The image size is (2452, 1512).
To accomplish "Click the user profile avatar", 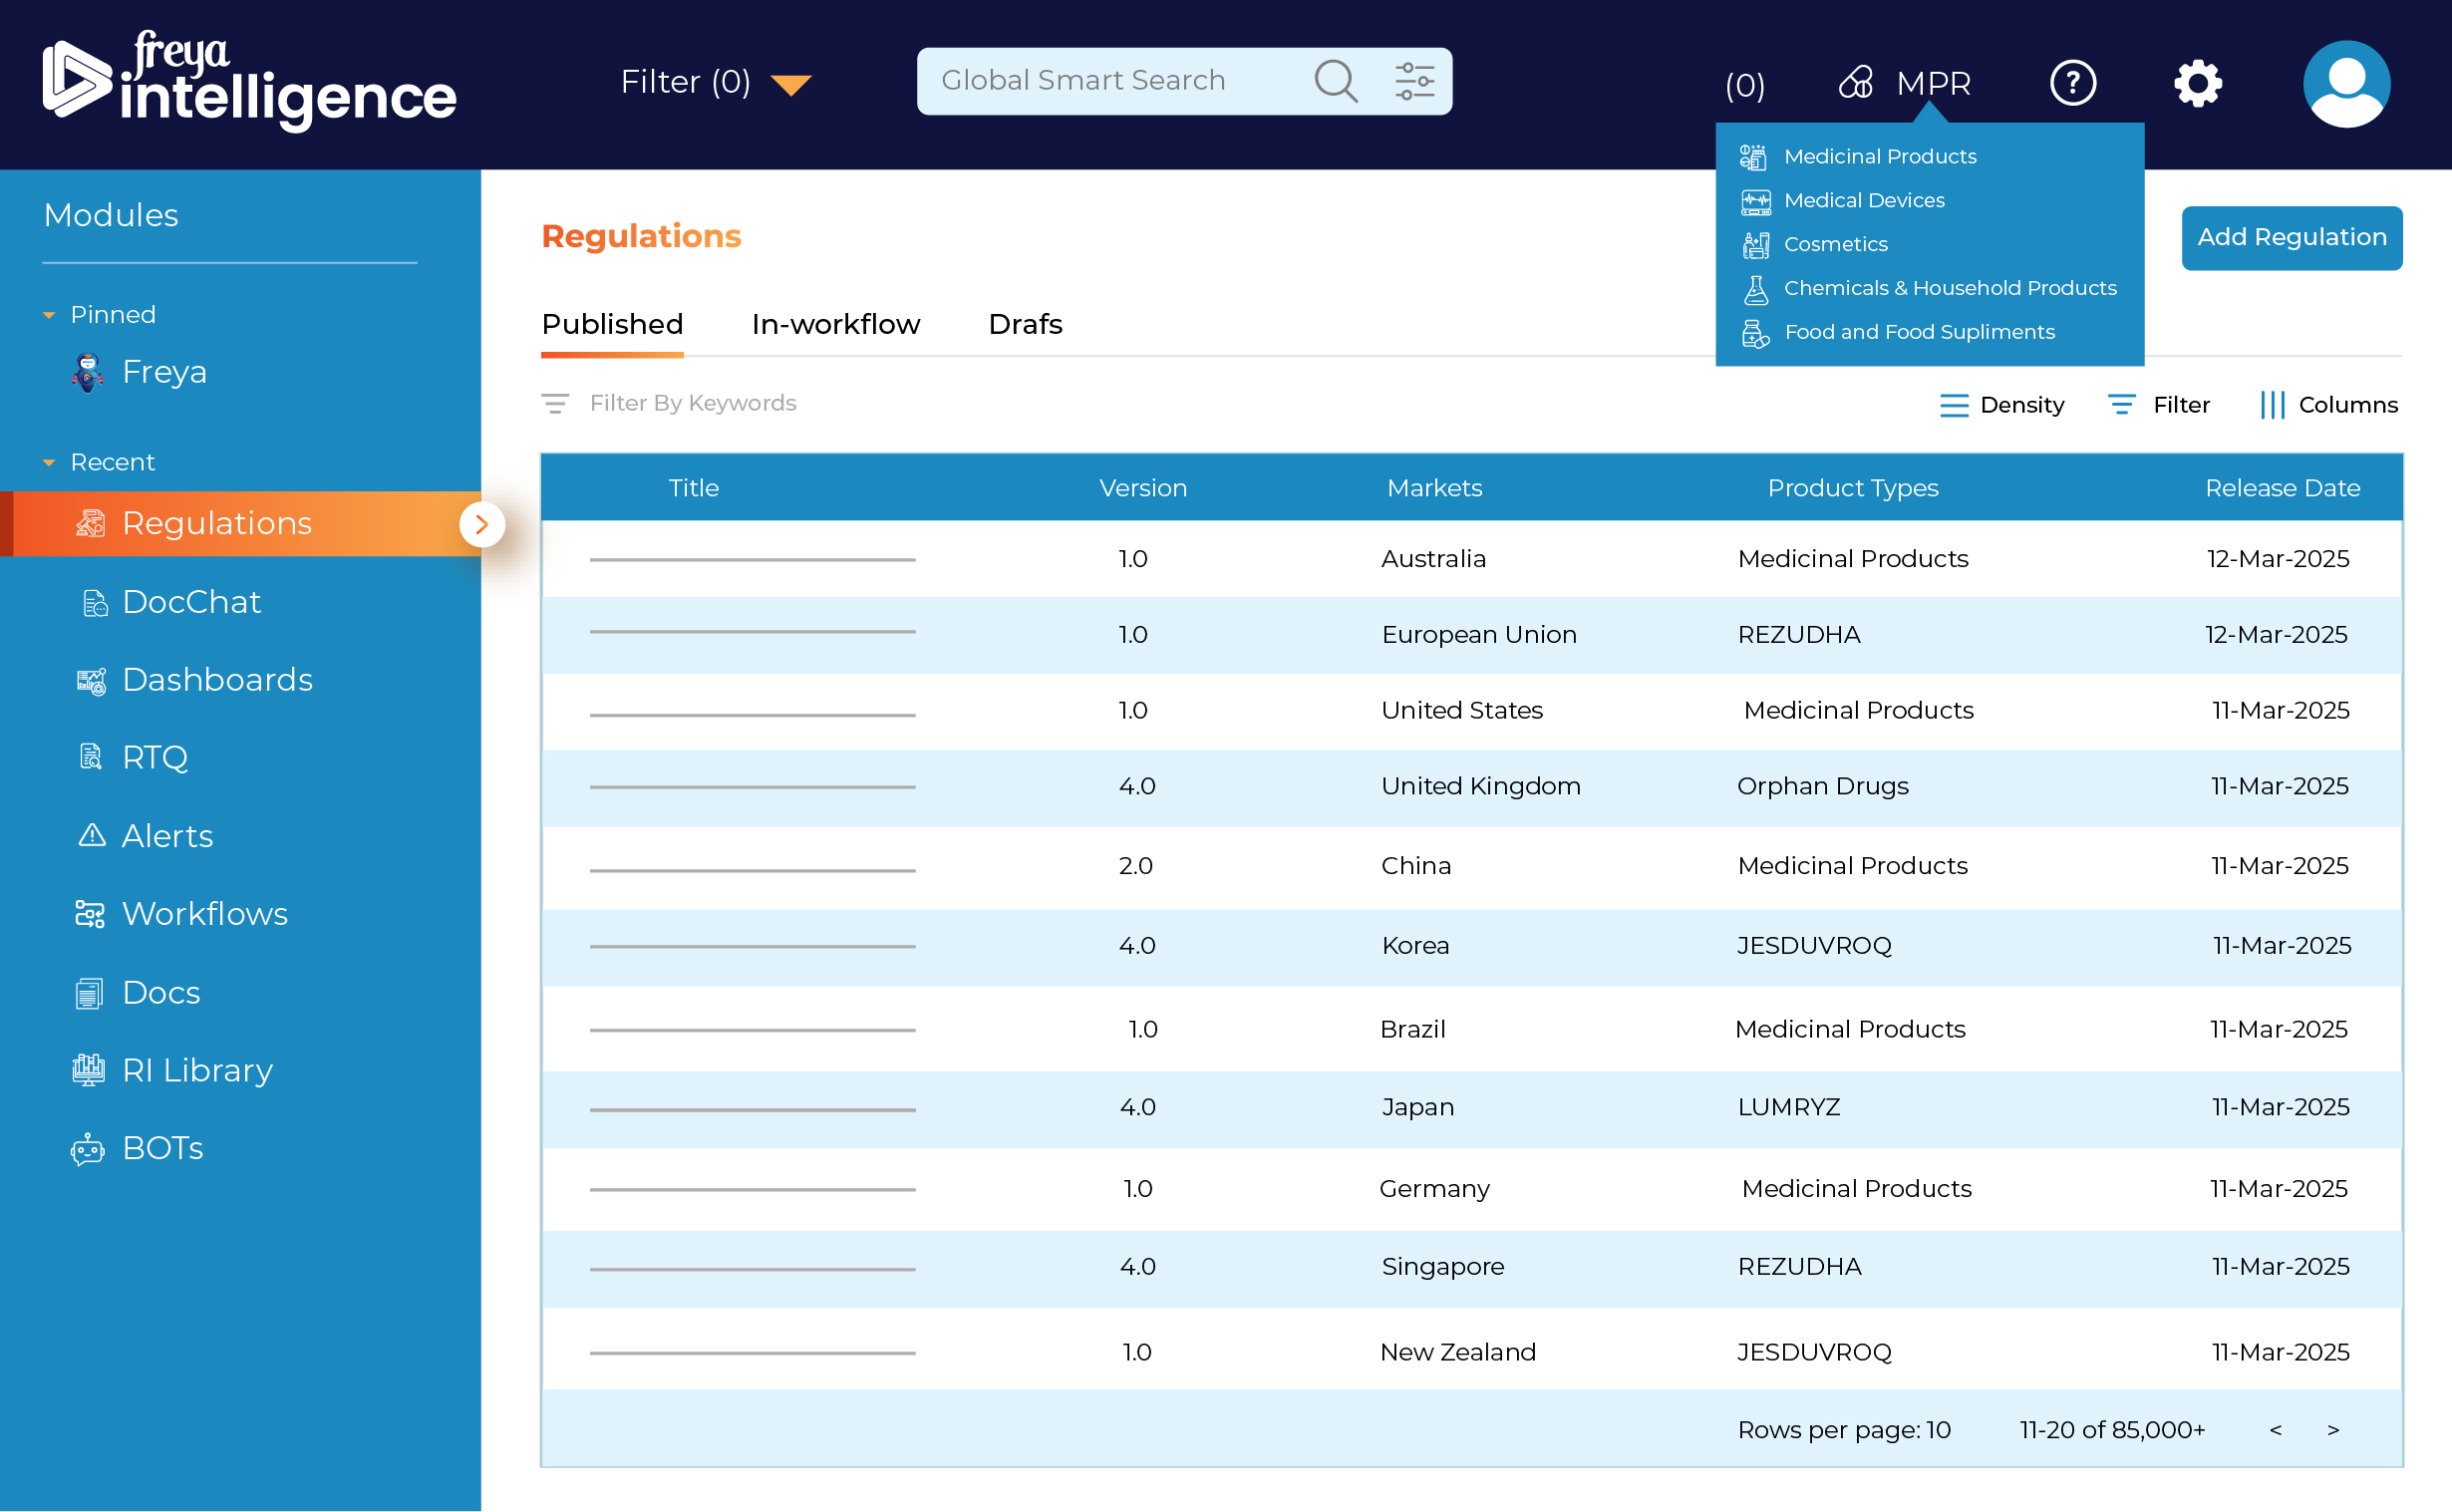I will [2346, 84].
